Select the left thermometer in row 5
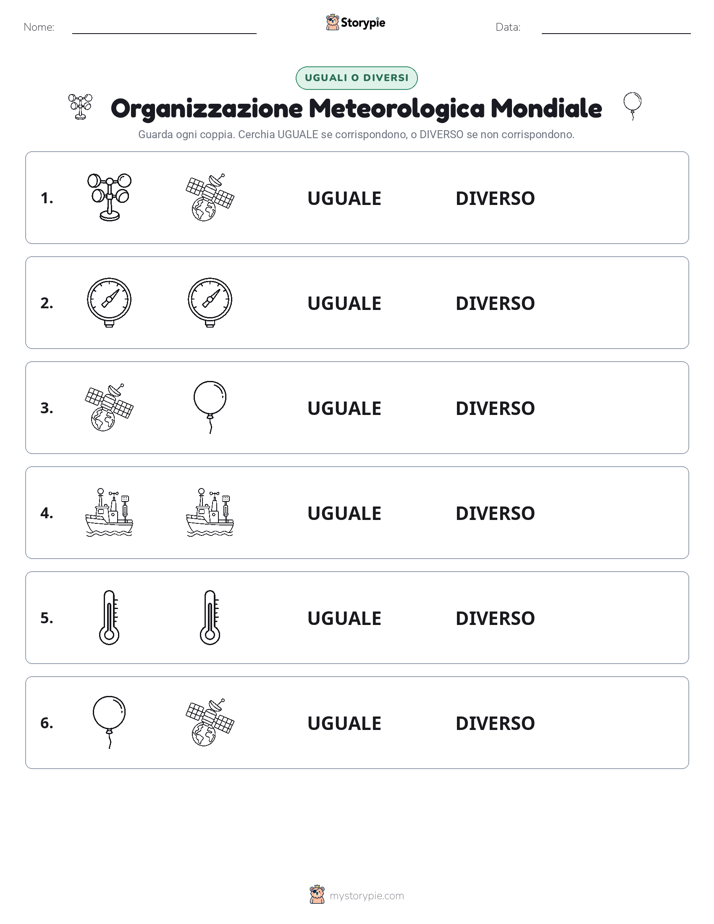 coord(109,617)
